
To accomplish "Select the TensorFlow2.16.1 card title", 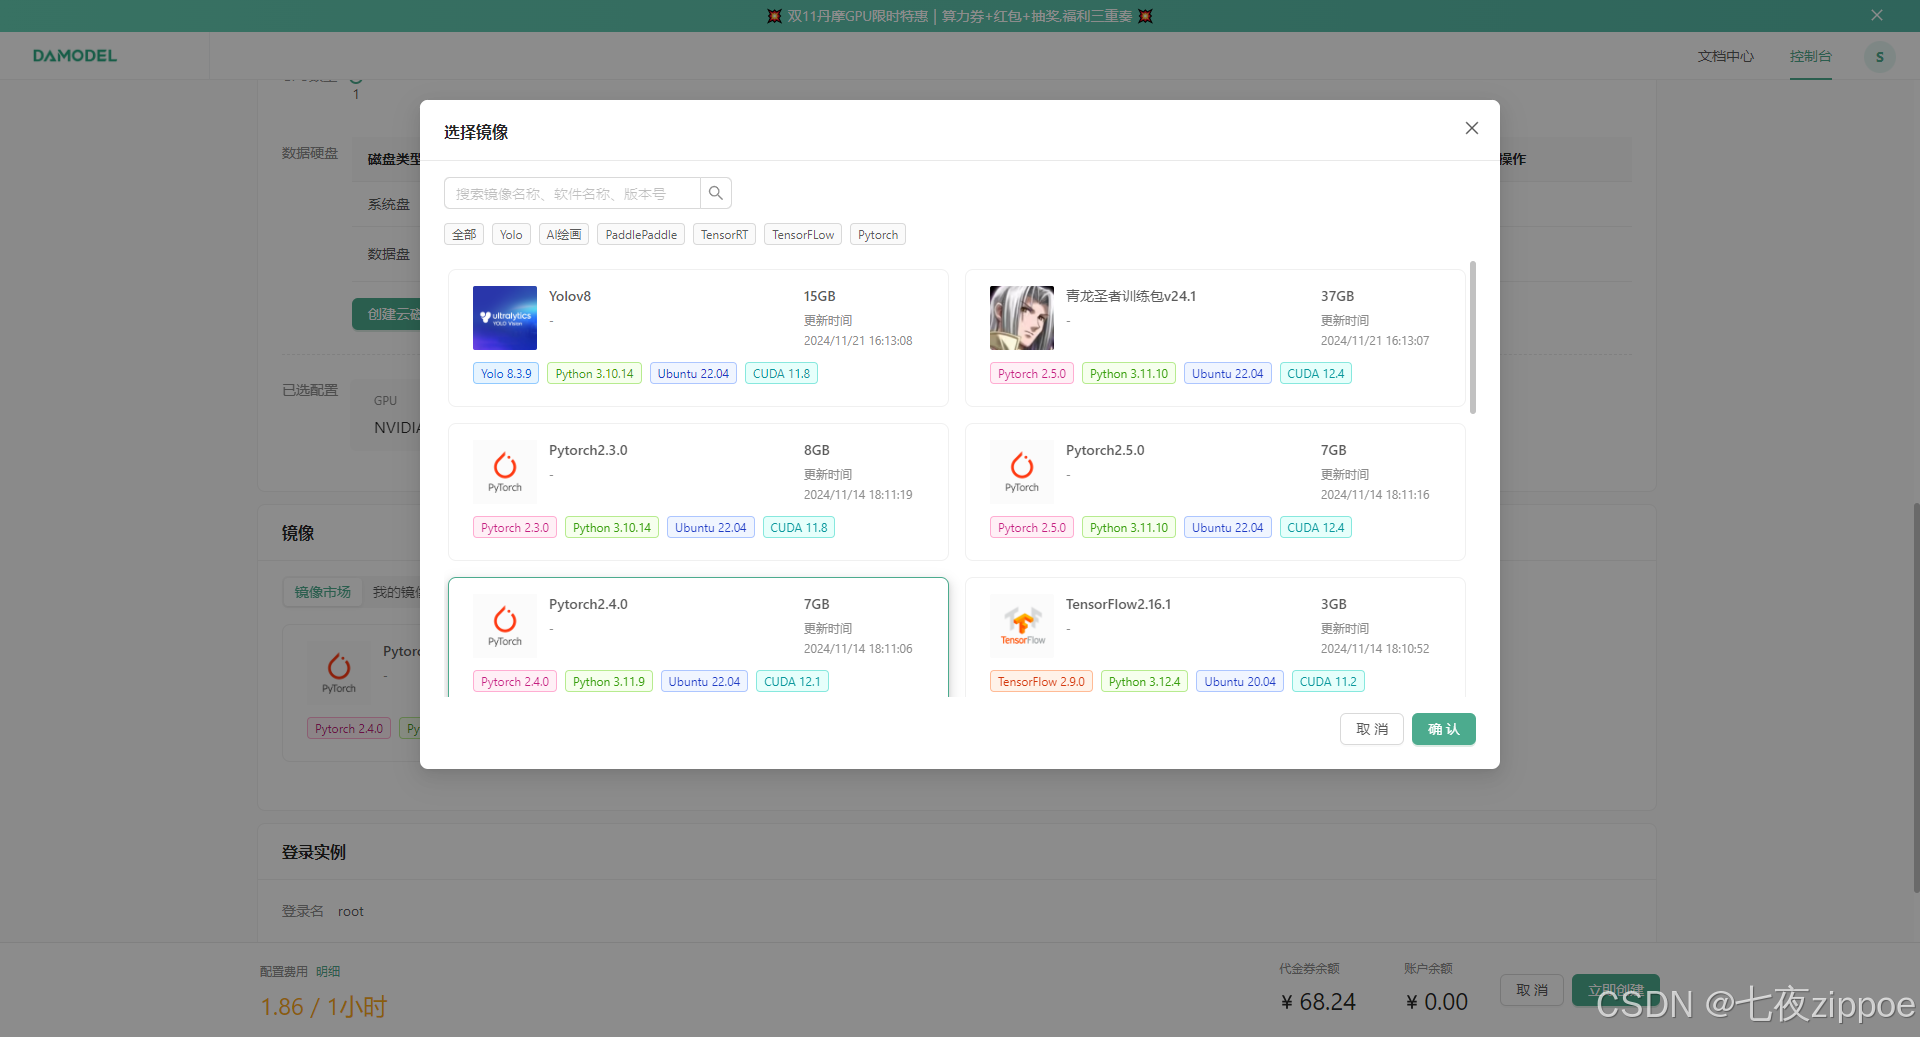I will click(x=1118, y=604).
